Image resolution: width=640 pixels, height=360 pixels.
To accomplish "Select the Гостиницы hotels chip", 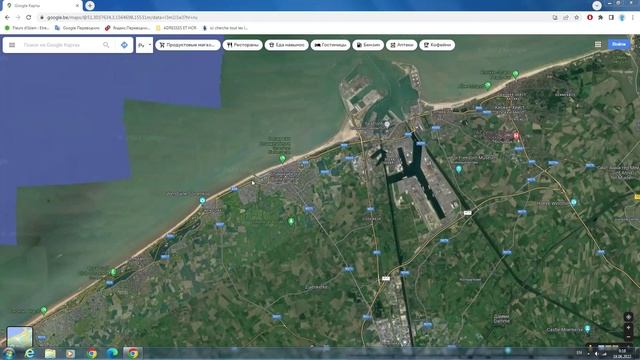I will coord(330,45).
